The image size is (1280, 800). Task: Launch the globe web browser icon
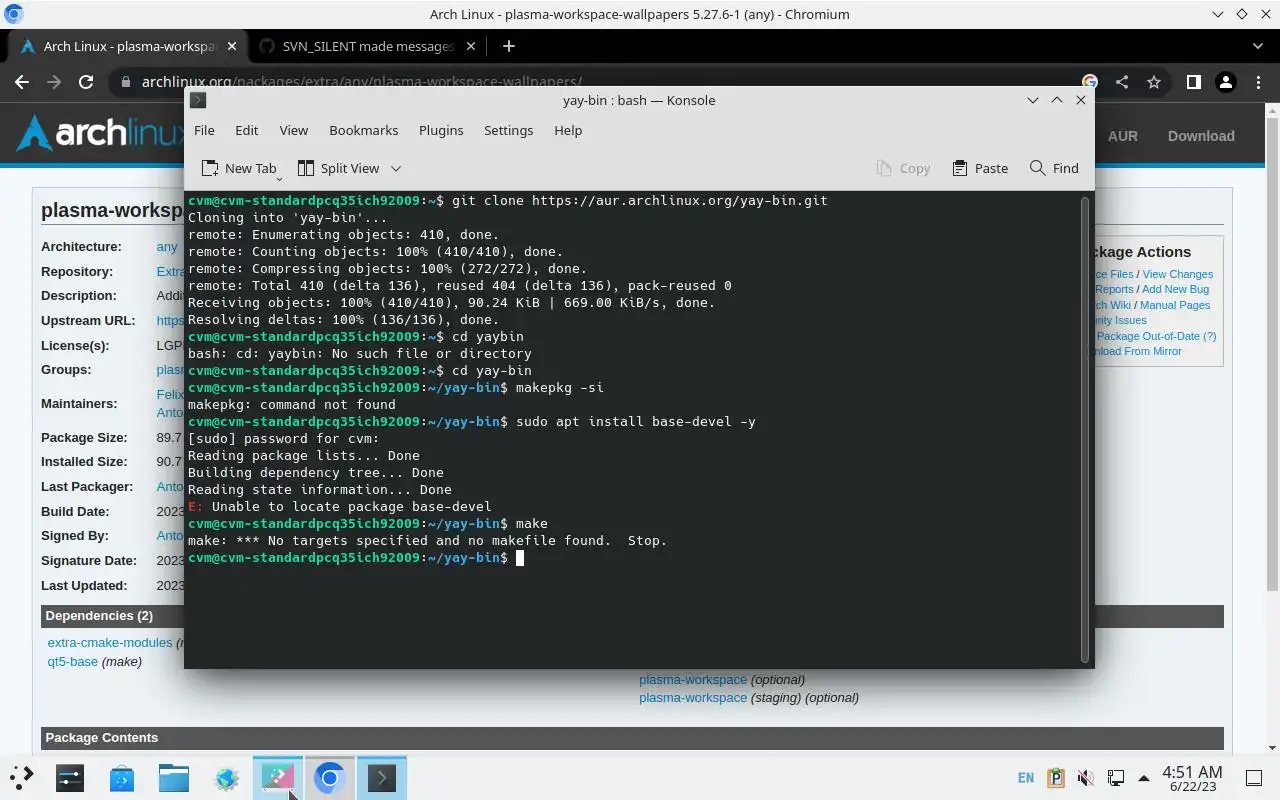(226, 777)
